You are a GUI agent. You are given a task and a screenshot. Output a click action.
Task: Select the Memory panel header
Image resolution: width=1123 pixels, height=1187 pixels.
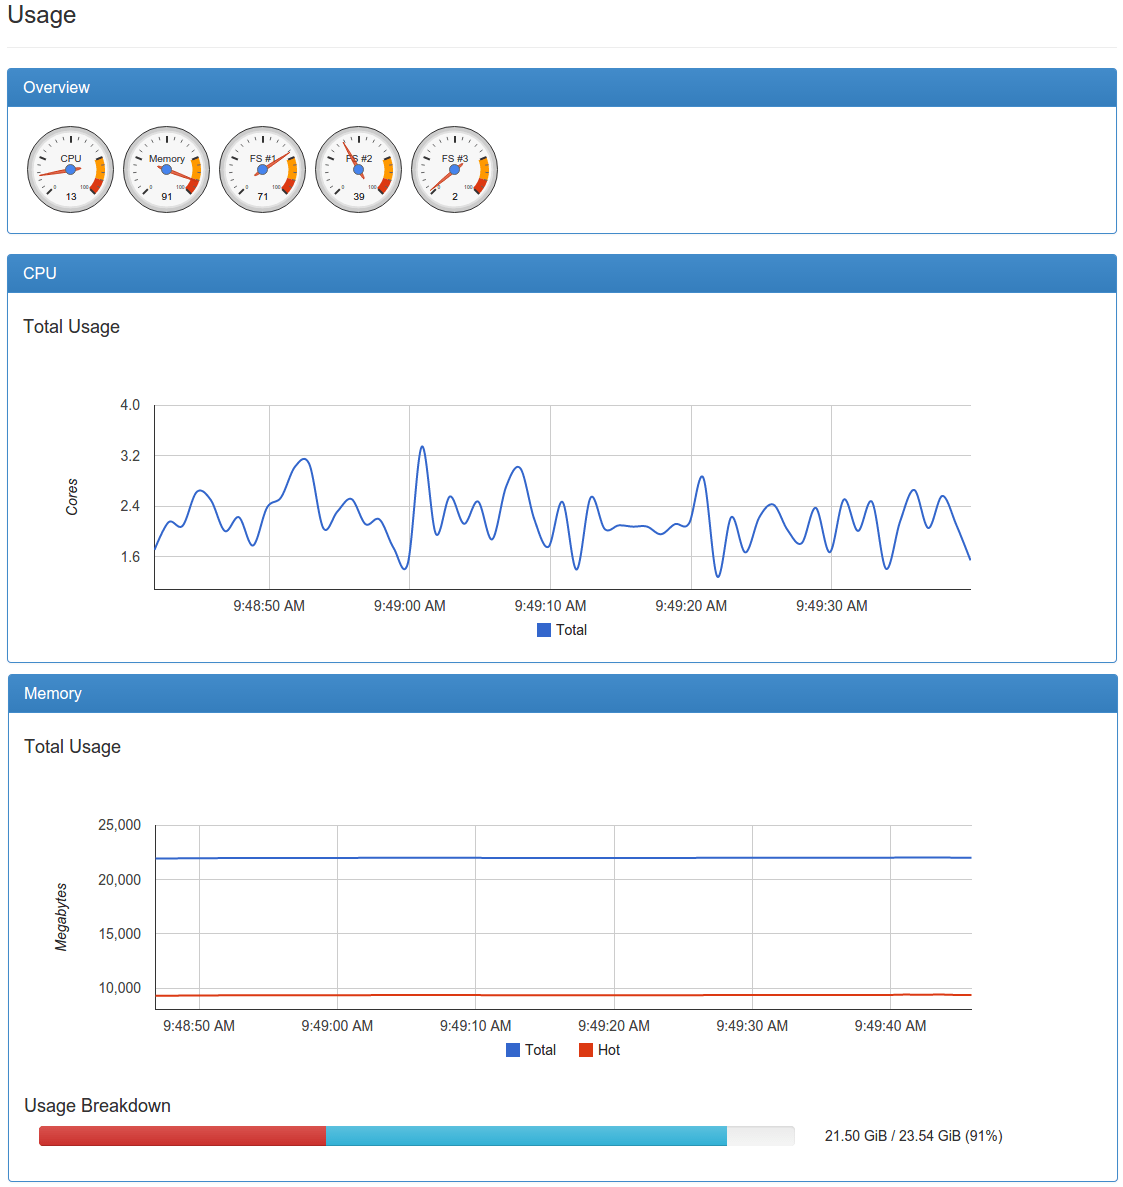pyautogui.click(x=561, y=694)
